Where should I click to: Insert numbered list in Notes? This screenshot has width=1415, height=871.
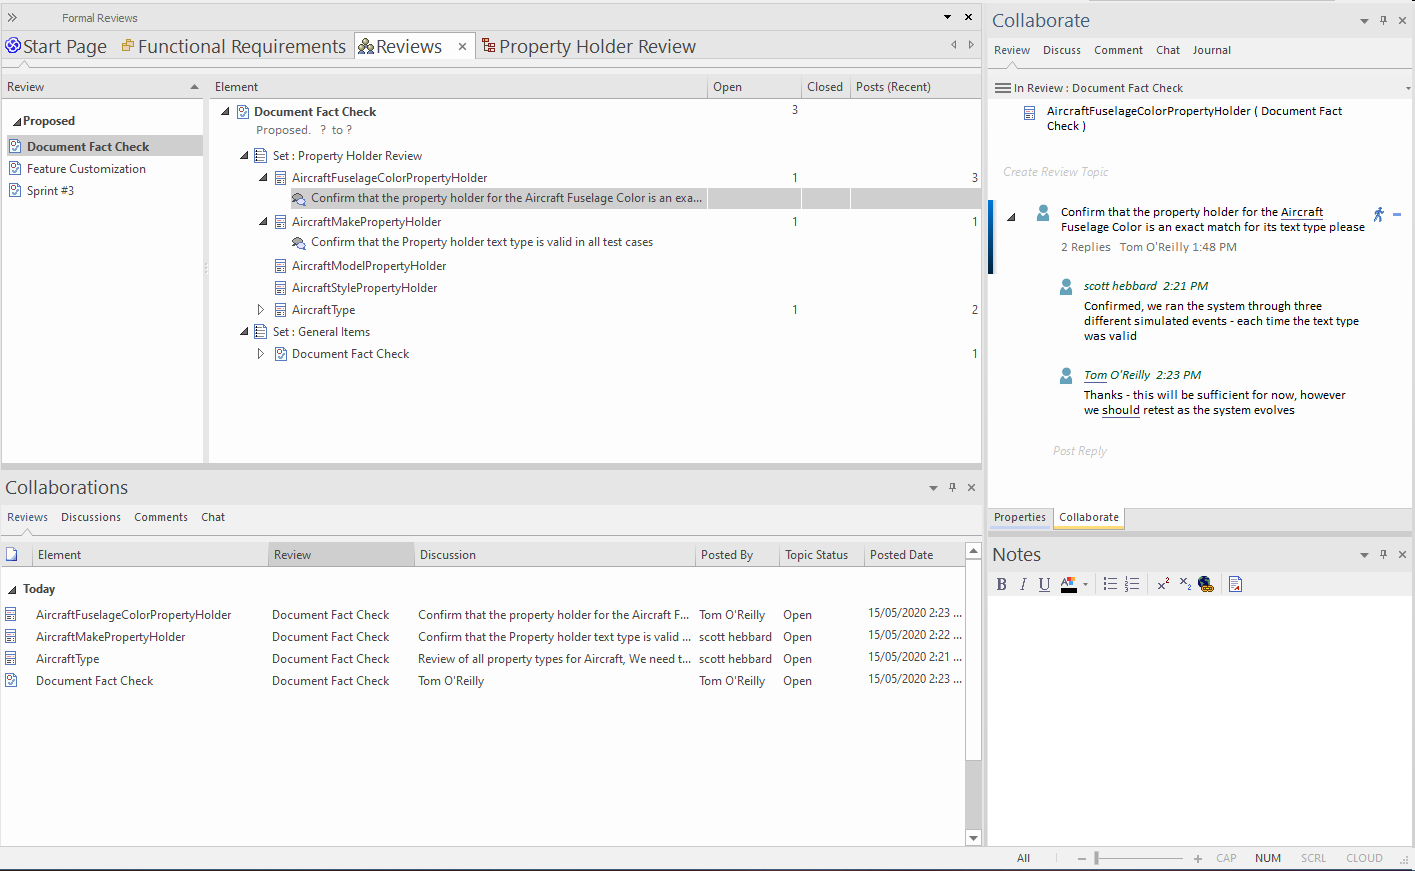(x=1132, y=585)
